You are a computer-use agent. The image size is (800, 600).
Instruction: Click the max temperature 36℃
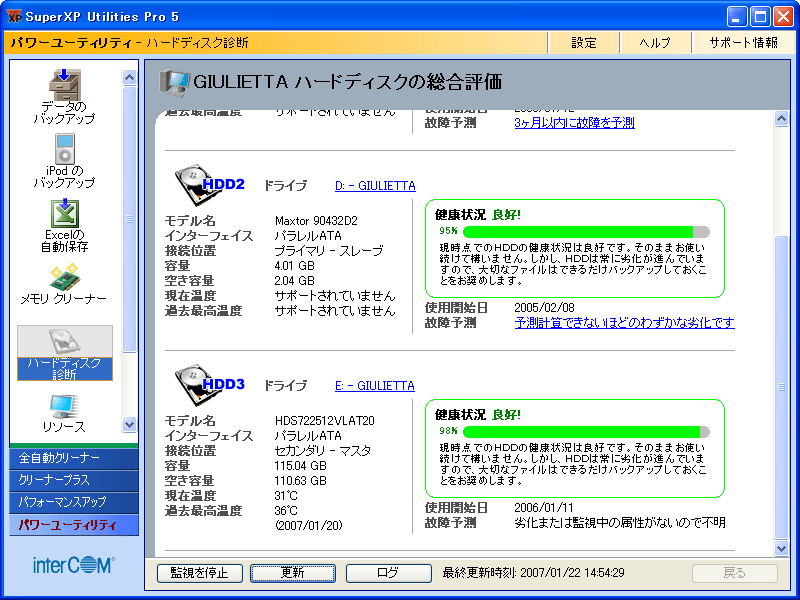tap(286, 511)
